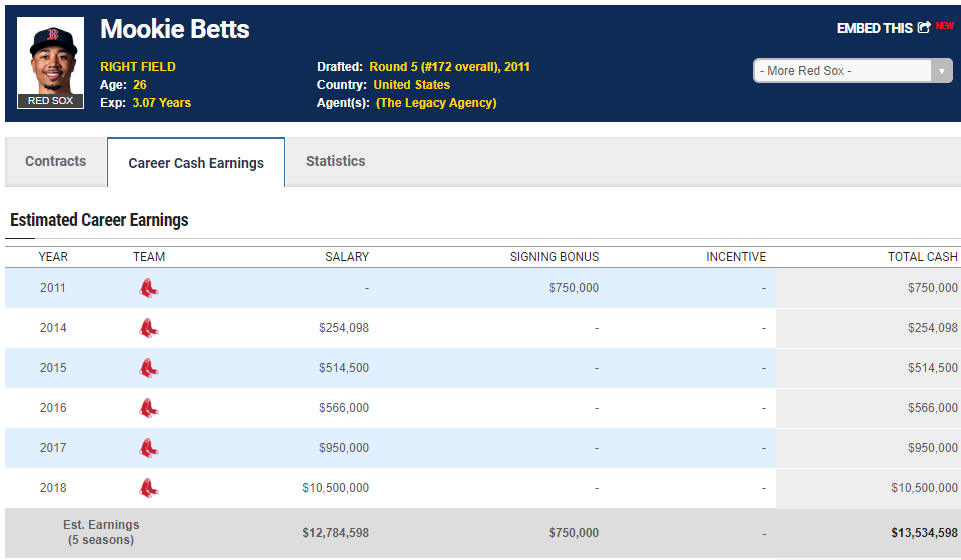Select the Career Cash Earnings tab
The height and width of the screenshot is (560, 961).
point(196,163)
